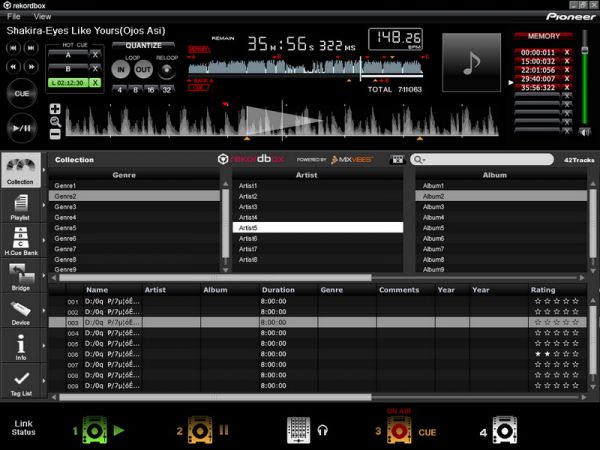Open the search filter dropdown arrow

point(424,160)
